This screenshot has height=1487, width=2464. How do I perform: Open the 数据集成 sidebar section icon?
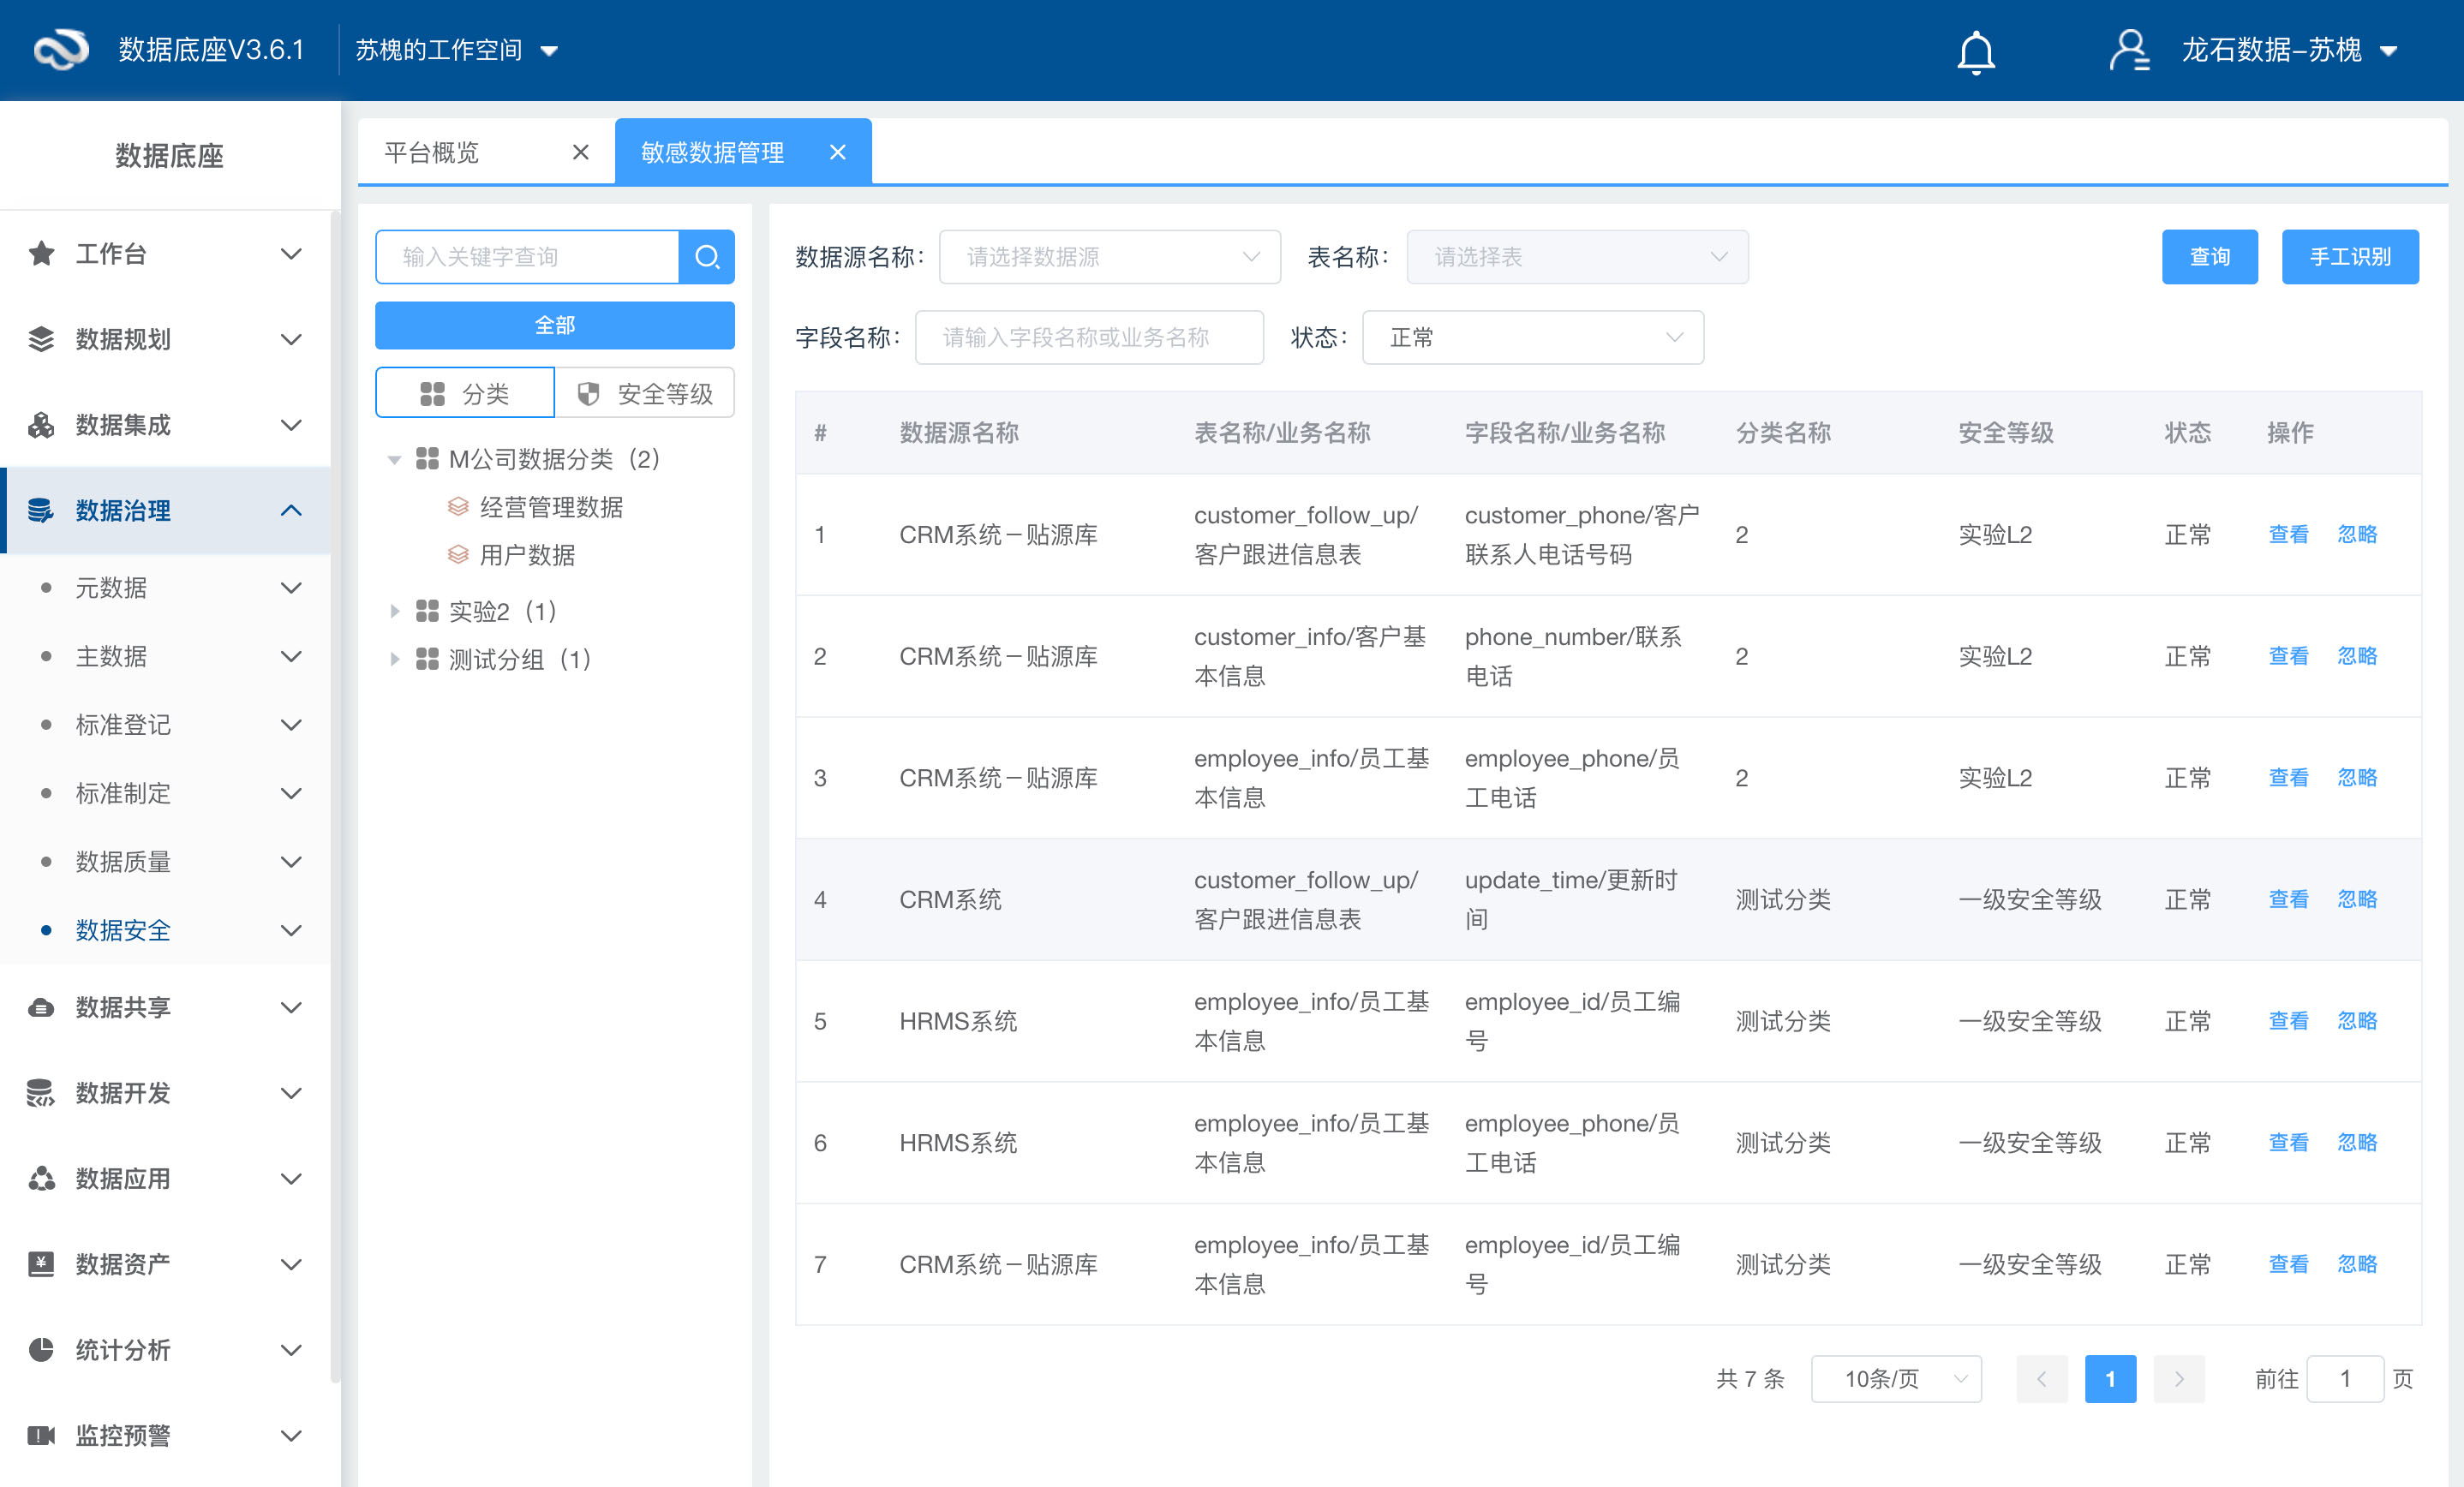pyautogui.click(x=41, y=425)
